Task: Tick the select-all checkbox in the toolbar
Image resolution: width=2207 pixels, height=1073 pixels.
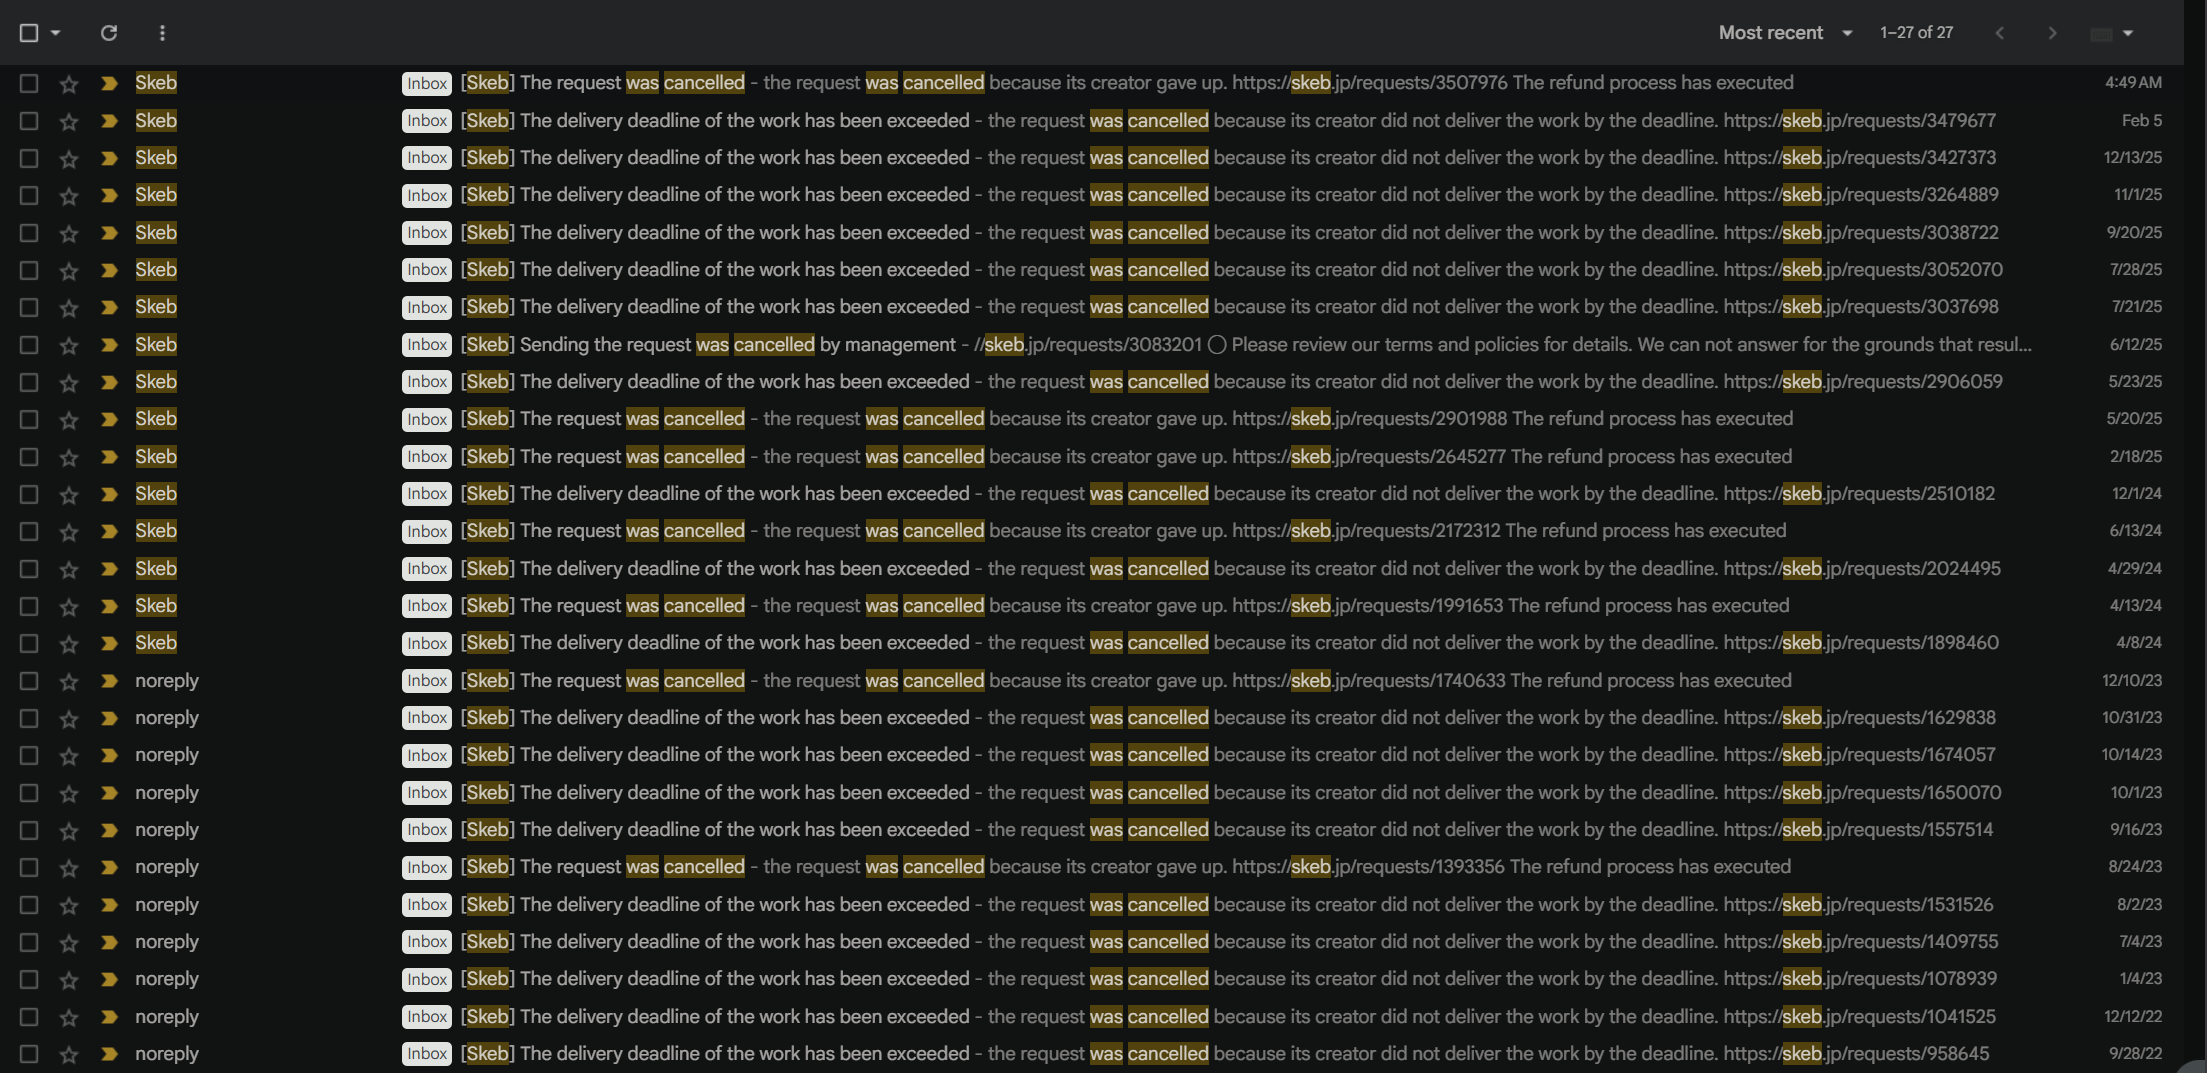Action: click(29, 33)
